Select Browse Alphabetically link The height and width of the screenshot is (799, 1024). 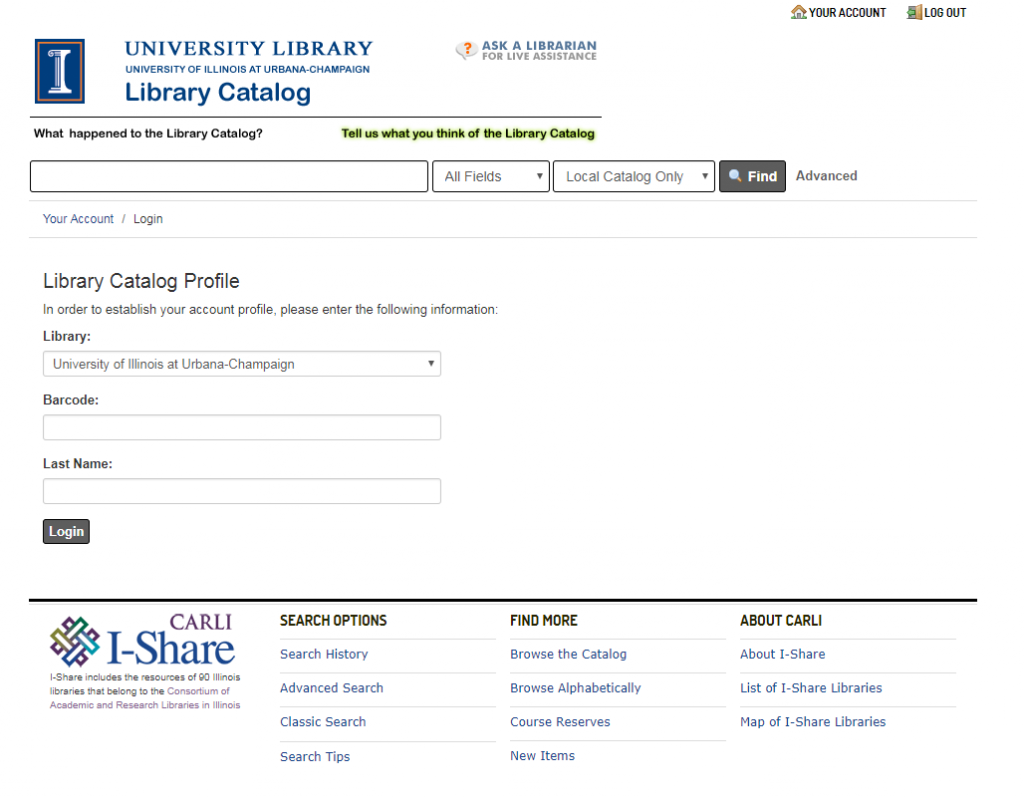[575, 688]
